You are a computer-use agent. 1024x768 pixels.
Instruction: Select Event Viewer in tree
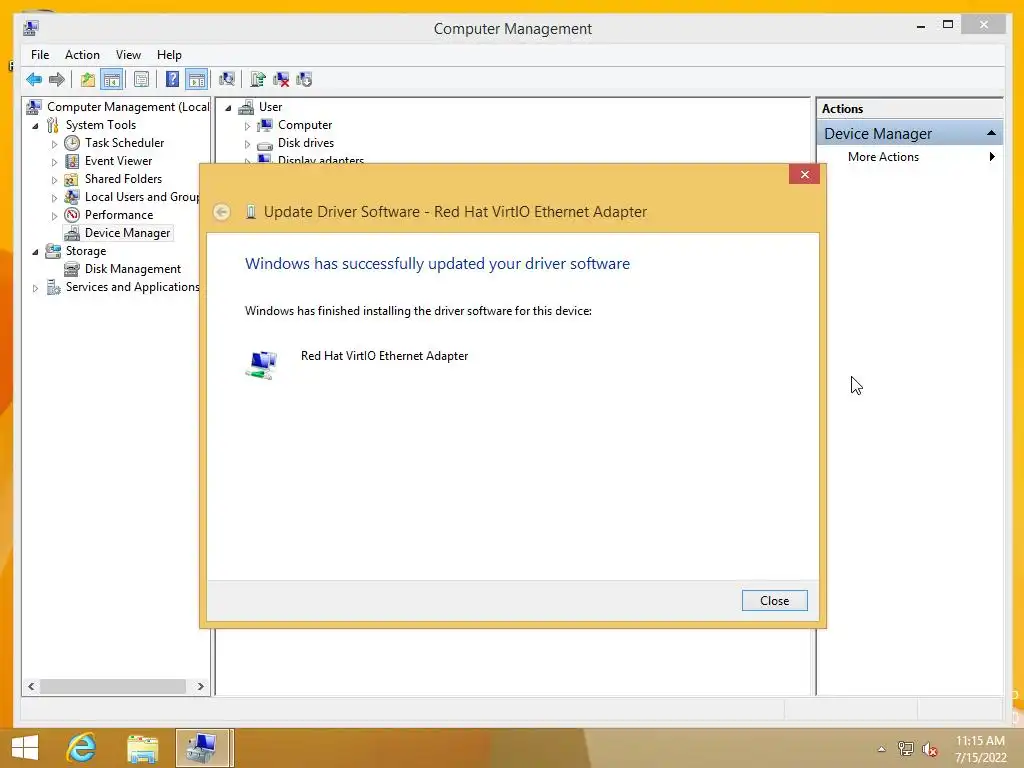click(118, 161)
